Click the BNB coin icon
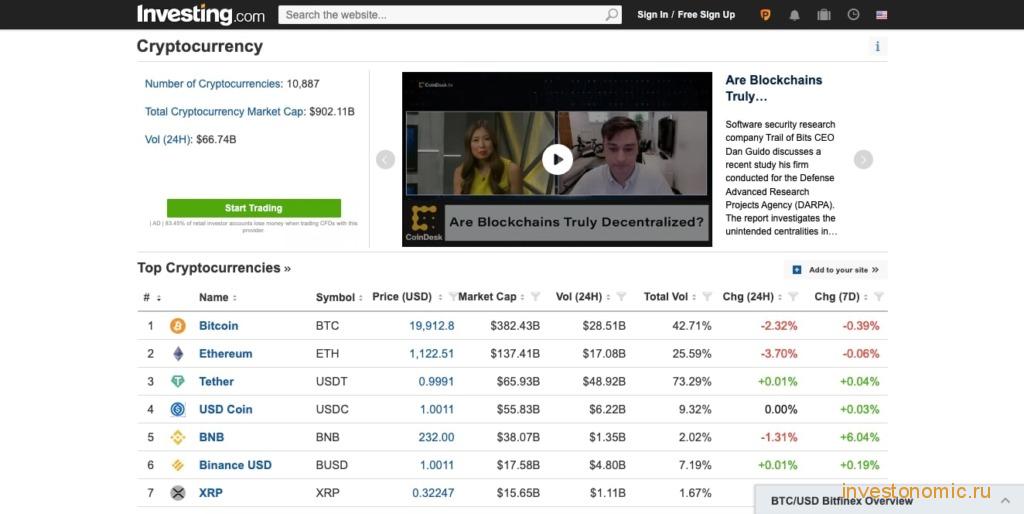Viewport: 1024px width, 514px height. coord(178,437)
